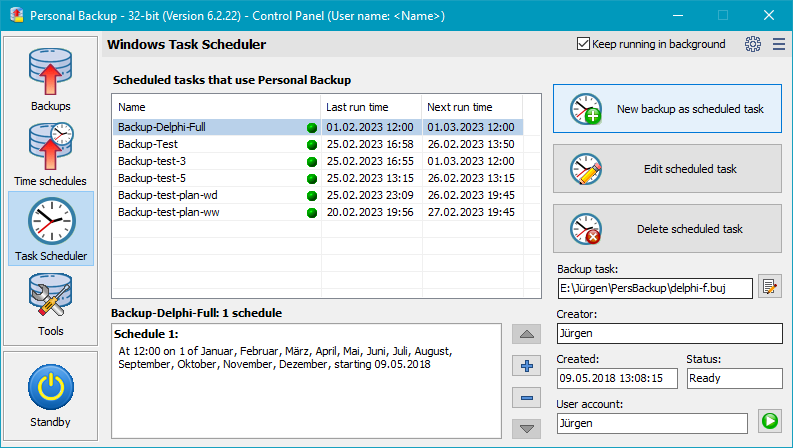Click the User account field
This screenshot has height=448, width=793.
(x=652, y=423)
